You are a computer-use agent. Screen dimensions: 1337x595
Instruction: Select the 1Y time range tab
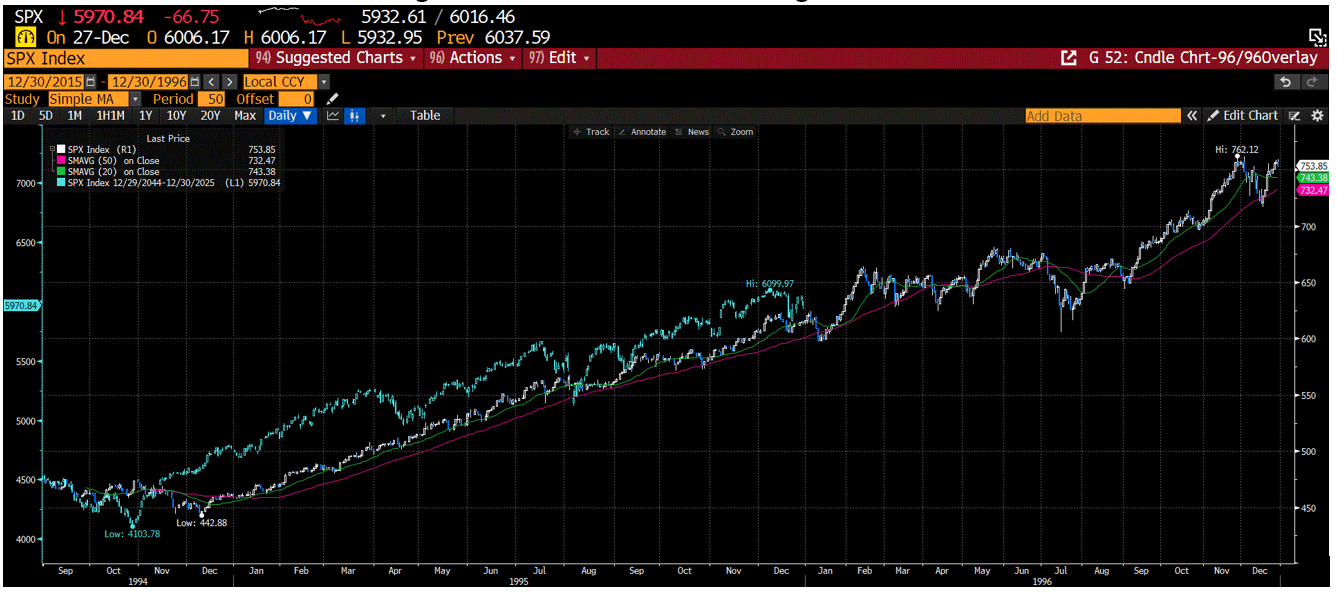click(148, 116)
